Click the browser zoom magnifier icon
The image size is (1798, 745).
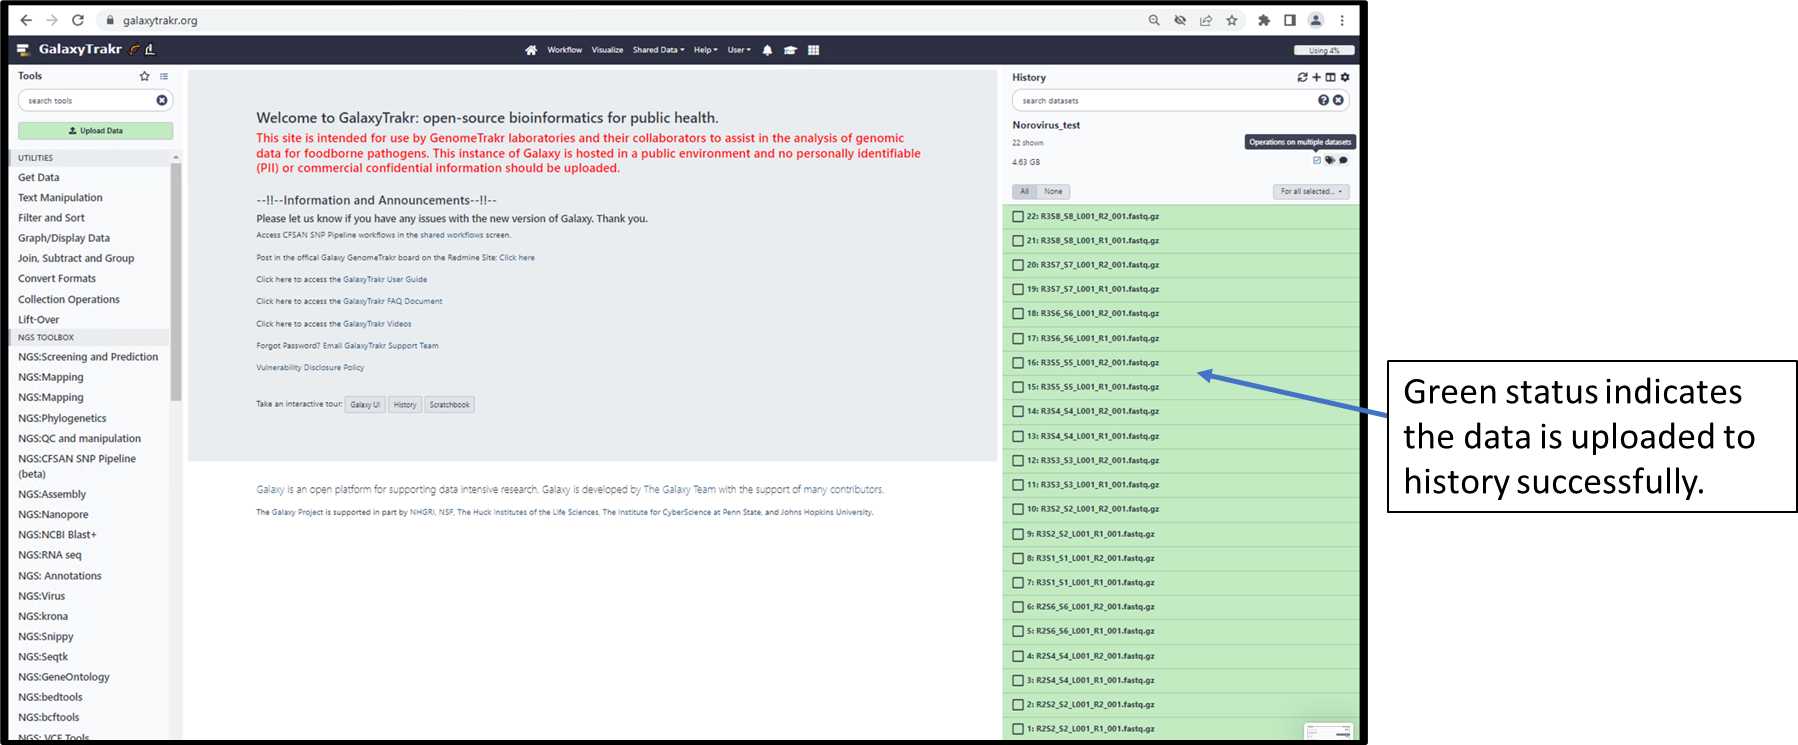tap(1154, 20)
